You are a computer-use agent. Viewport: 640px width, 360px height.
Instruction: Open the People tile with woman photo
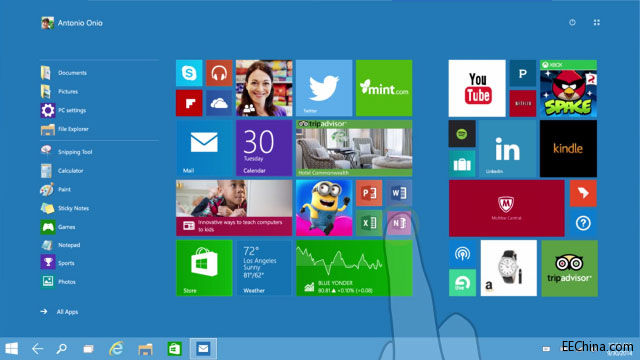click(264, 88)
